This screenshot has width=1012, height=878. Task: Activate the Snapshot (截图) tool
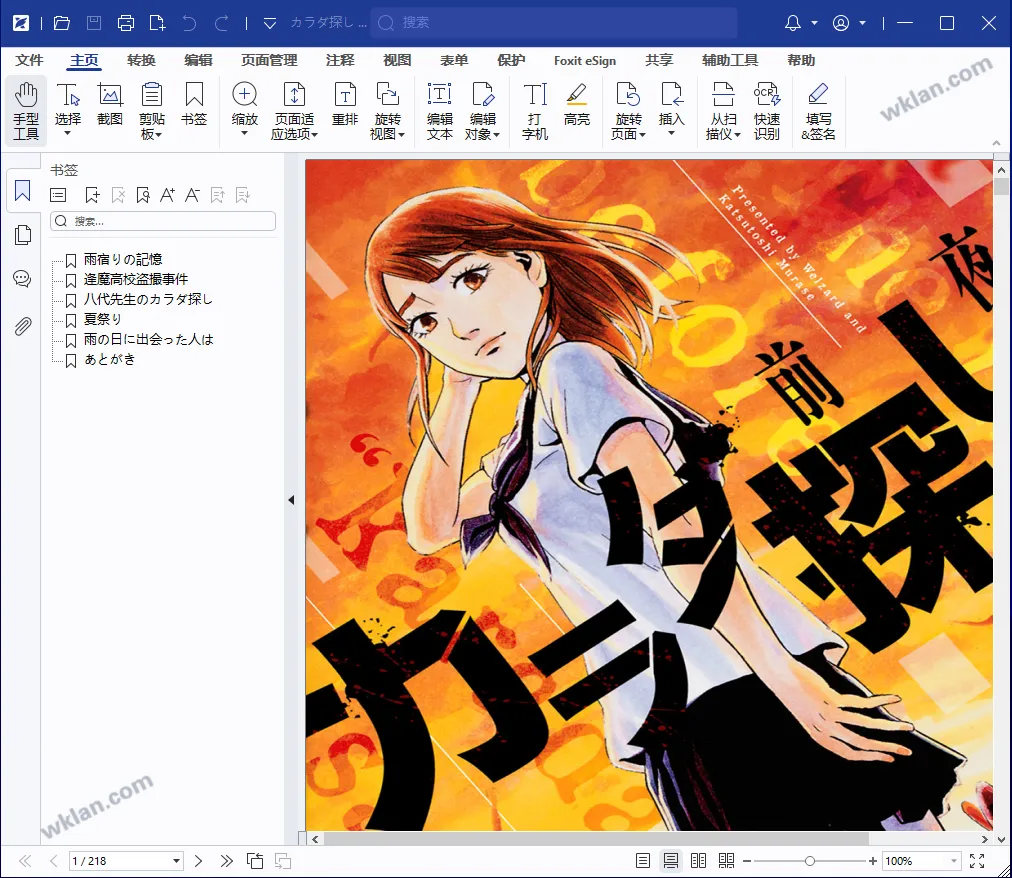click(110, 105)
